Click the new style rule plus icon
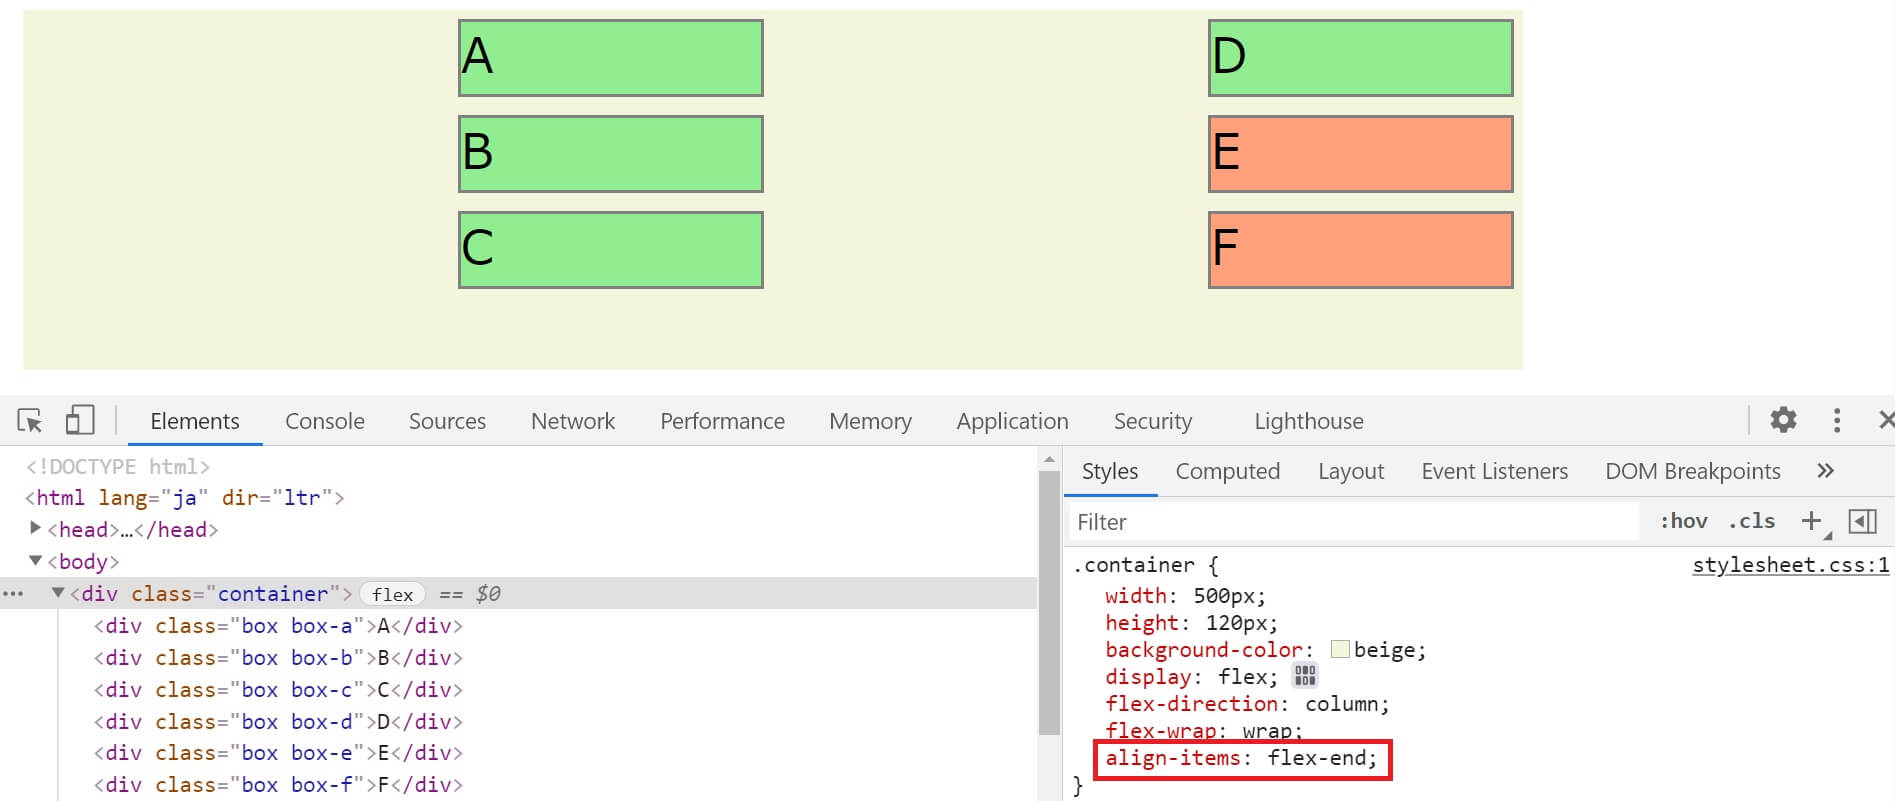This screenshot has height=801, width=1895. [x=1811, y=521]
